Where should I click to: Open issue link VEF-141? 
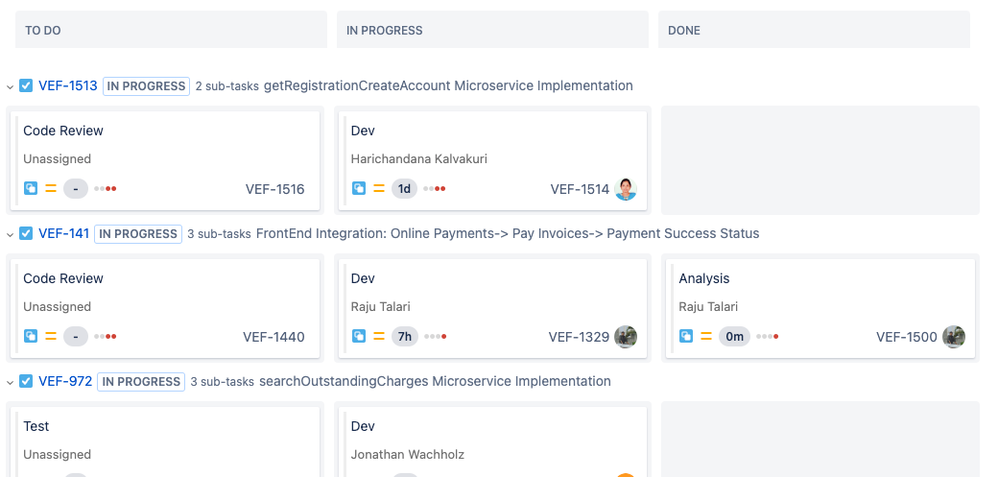pyautogui.click(x=64, y=233)
